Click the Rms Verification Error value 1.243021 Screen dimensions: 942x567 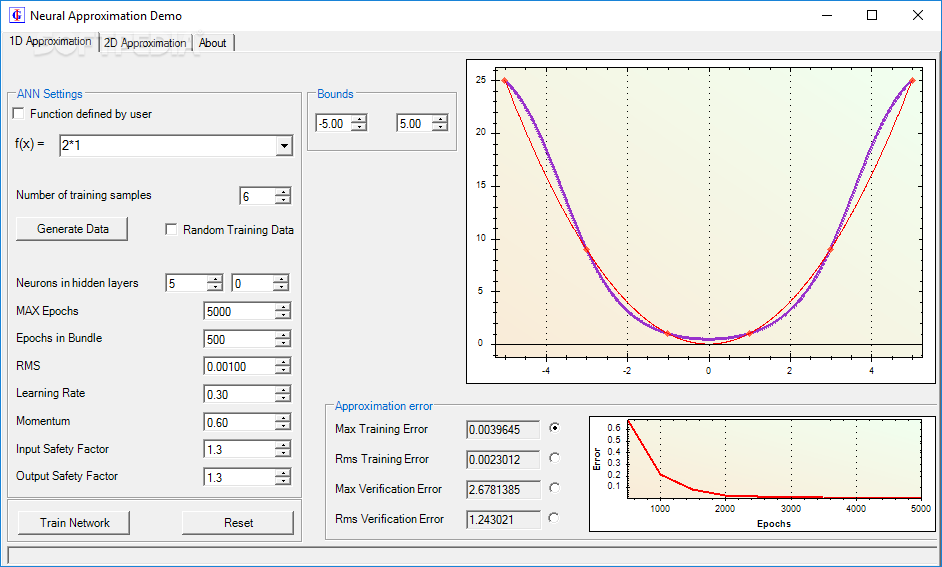click(503, 520)
